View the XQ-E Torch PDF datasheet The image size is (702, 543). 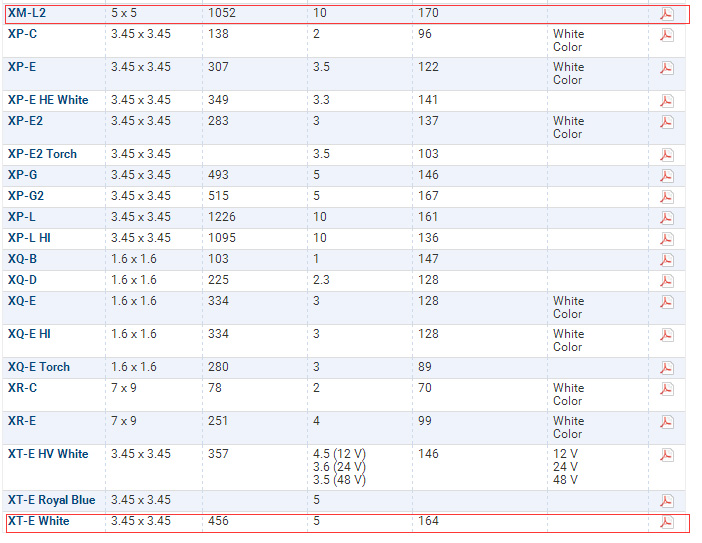(666, 368)
